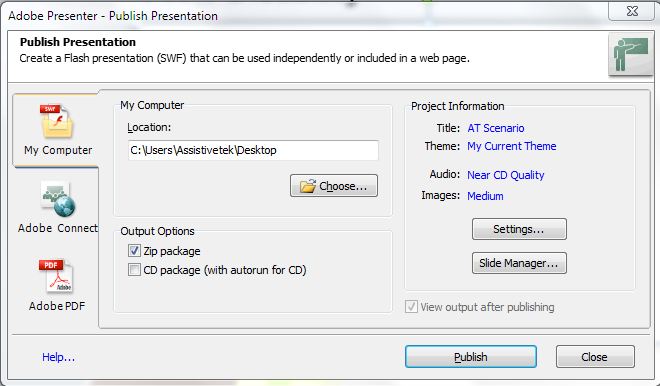Click the Medium images quality link
This screenshot has width=660, height=386.
(485, 196)
